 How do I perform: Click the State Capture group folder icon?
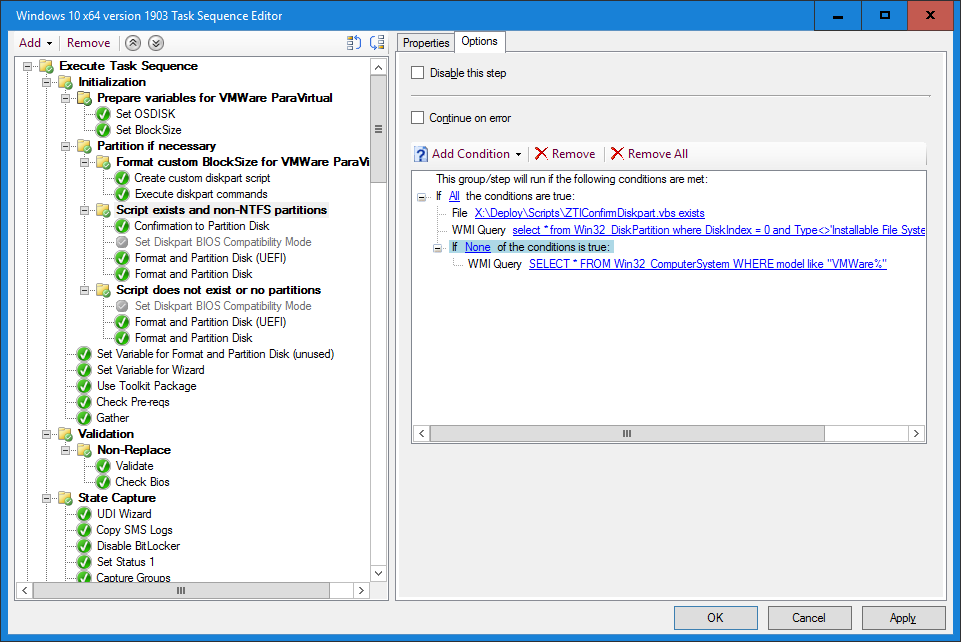66,498
